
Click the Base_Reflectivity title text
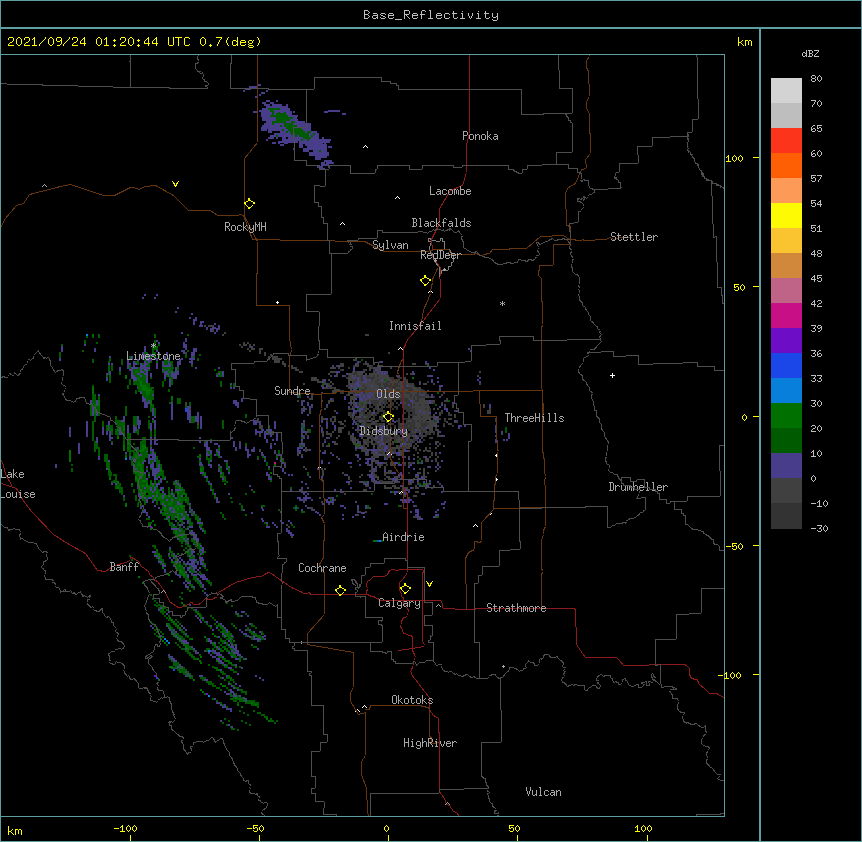tap(431, 15)
